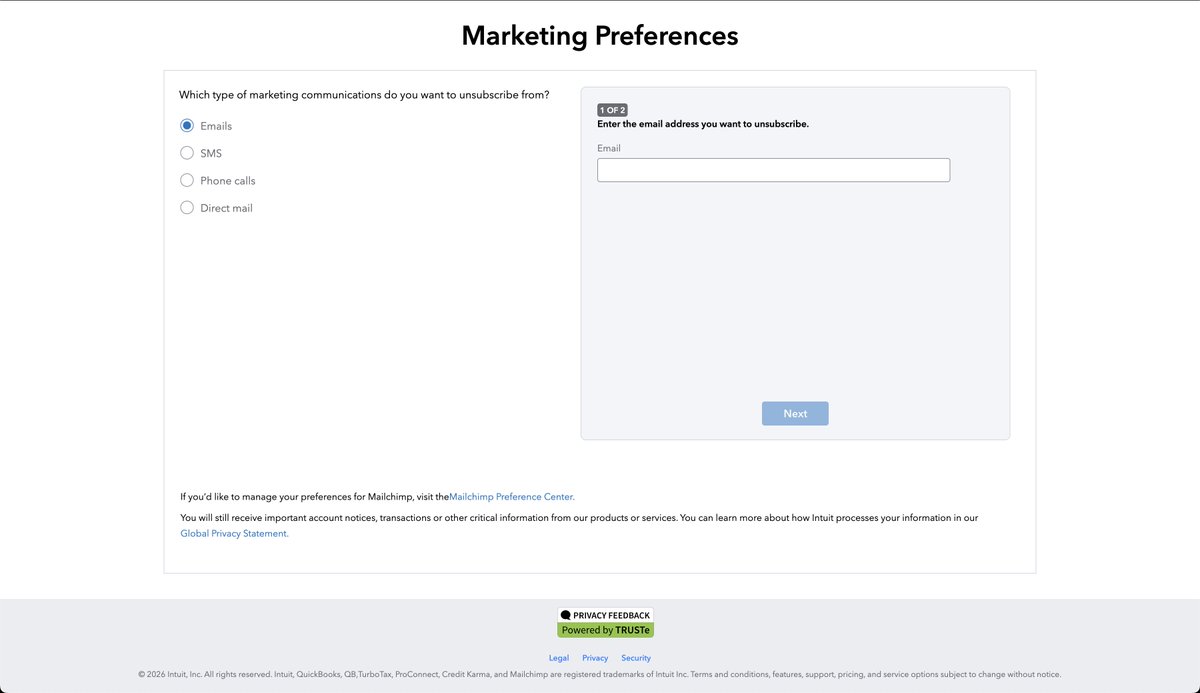Click the Intuit copyright notice text
This screenshot has height=693, width=1200.
click(x=600, y=675)
